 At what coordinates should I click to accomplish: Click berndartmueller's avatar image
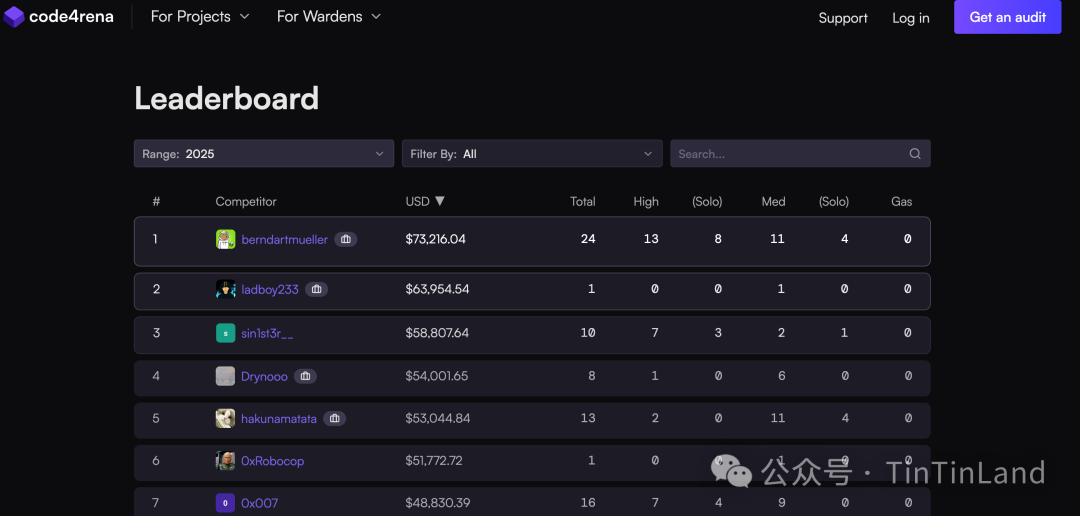[225, 239]
